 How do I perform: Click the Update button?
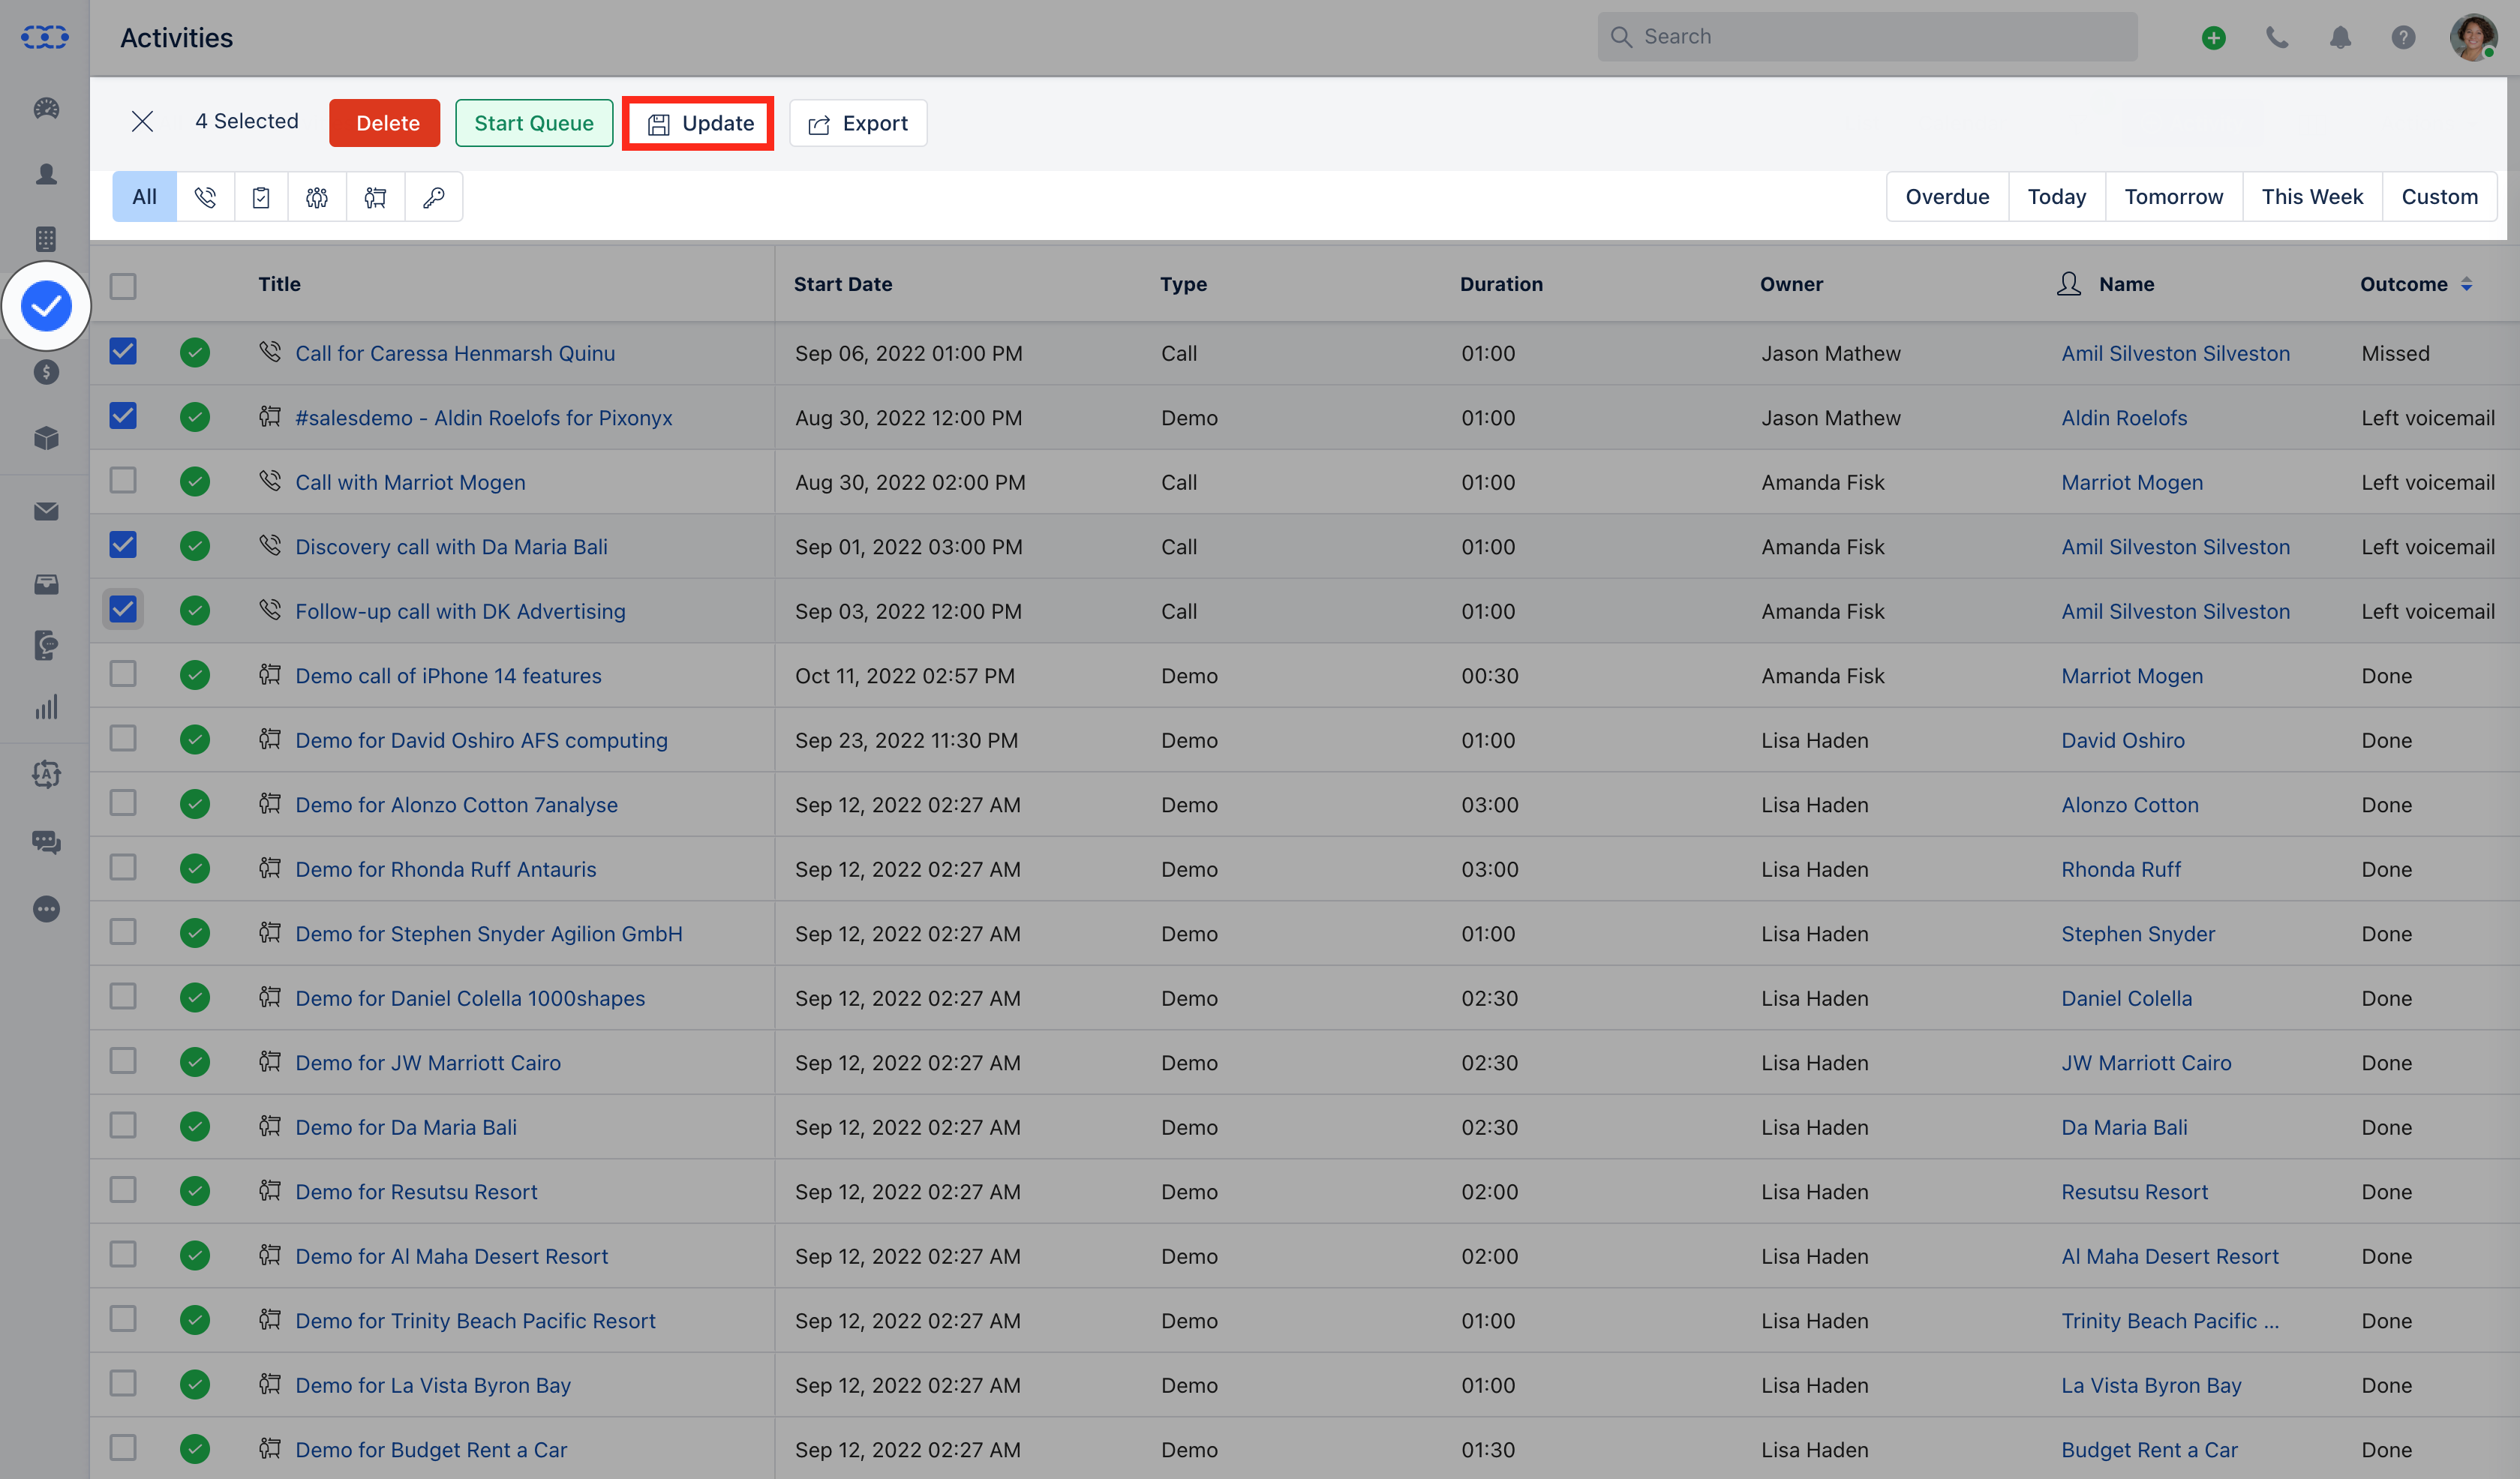(x=698, y=123)
